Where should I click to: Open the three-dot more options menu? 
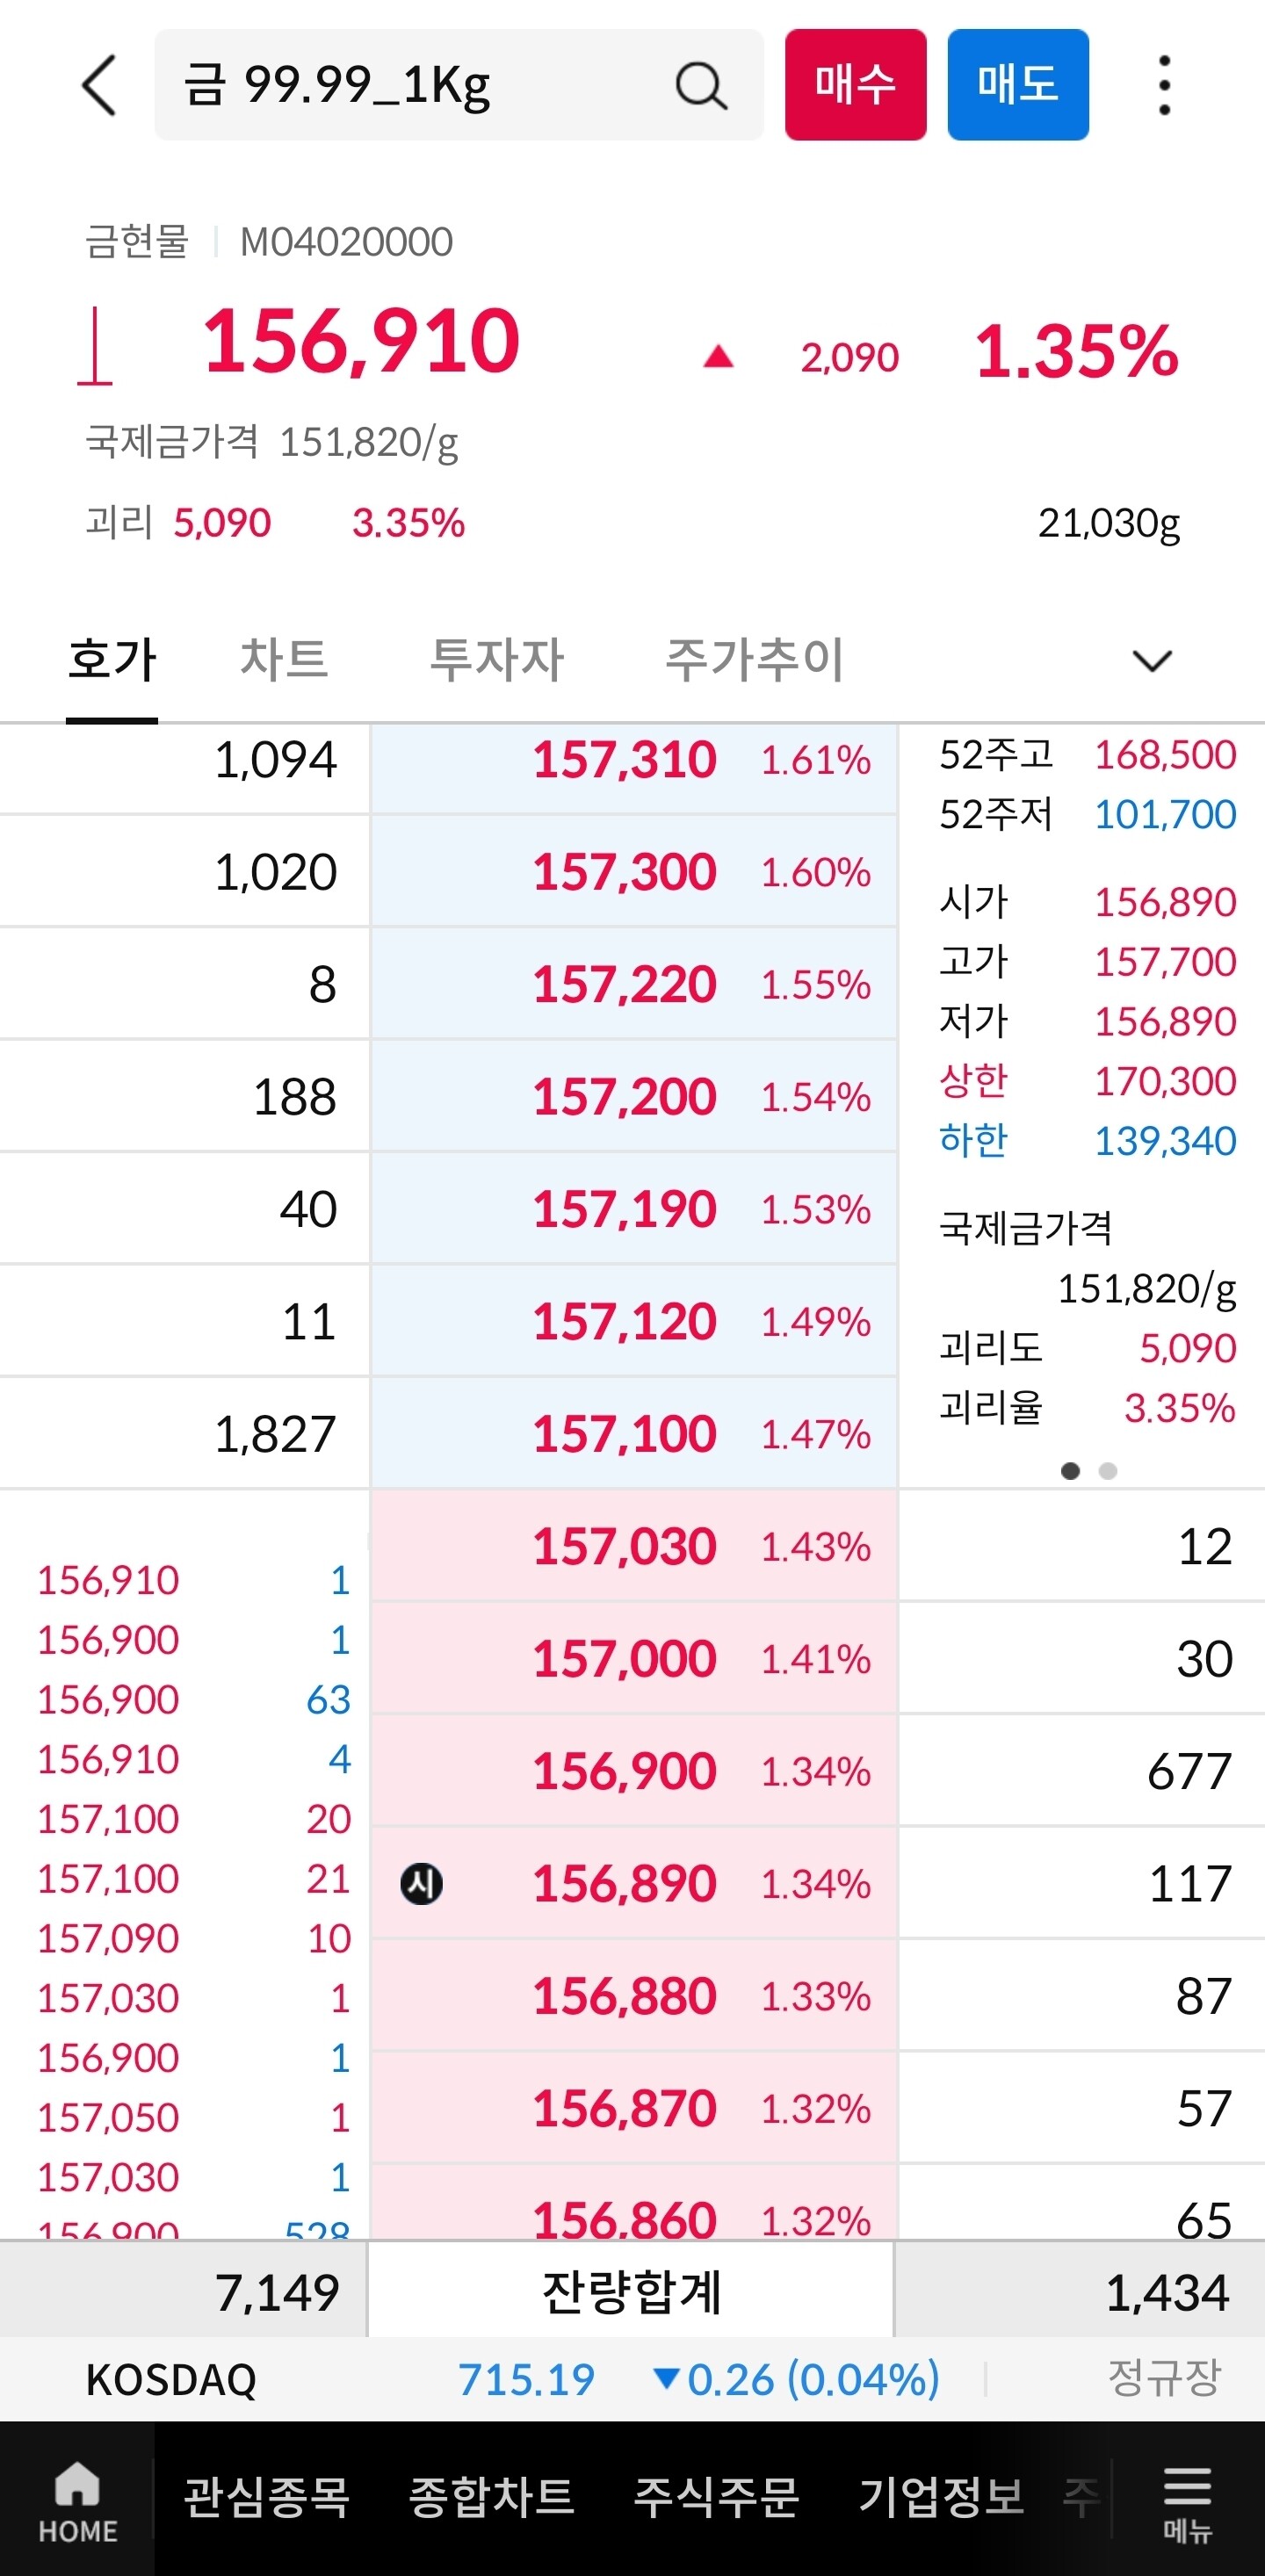coord(1163,85)
